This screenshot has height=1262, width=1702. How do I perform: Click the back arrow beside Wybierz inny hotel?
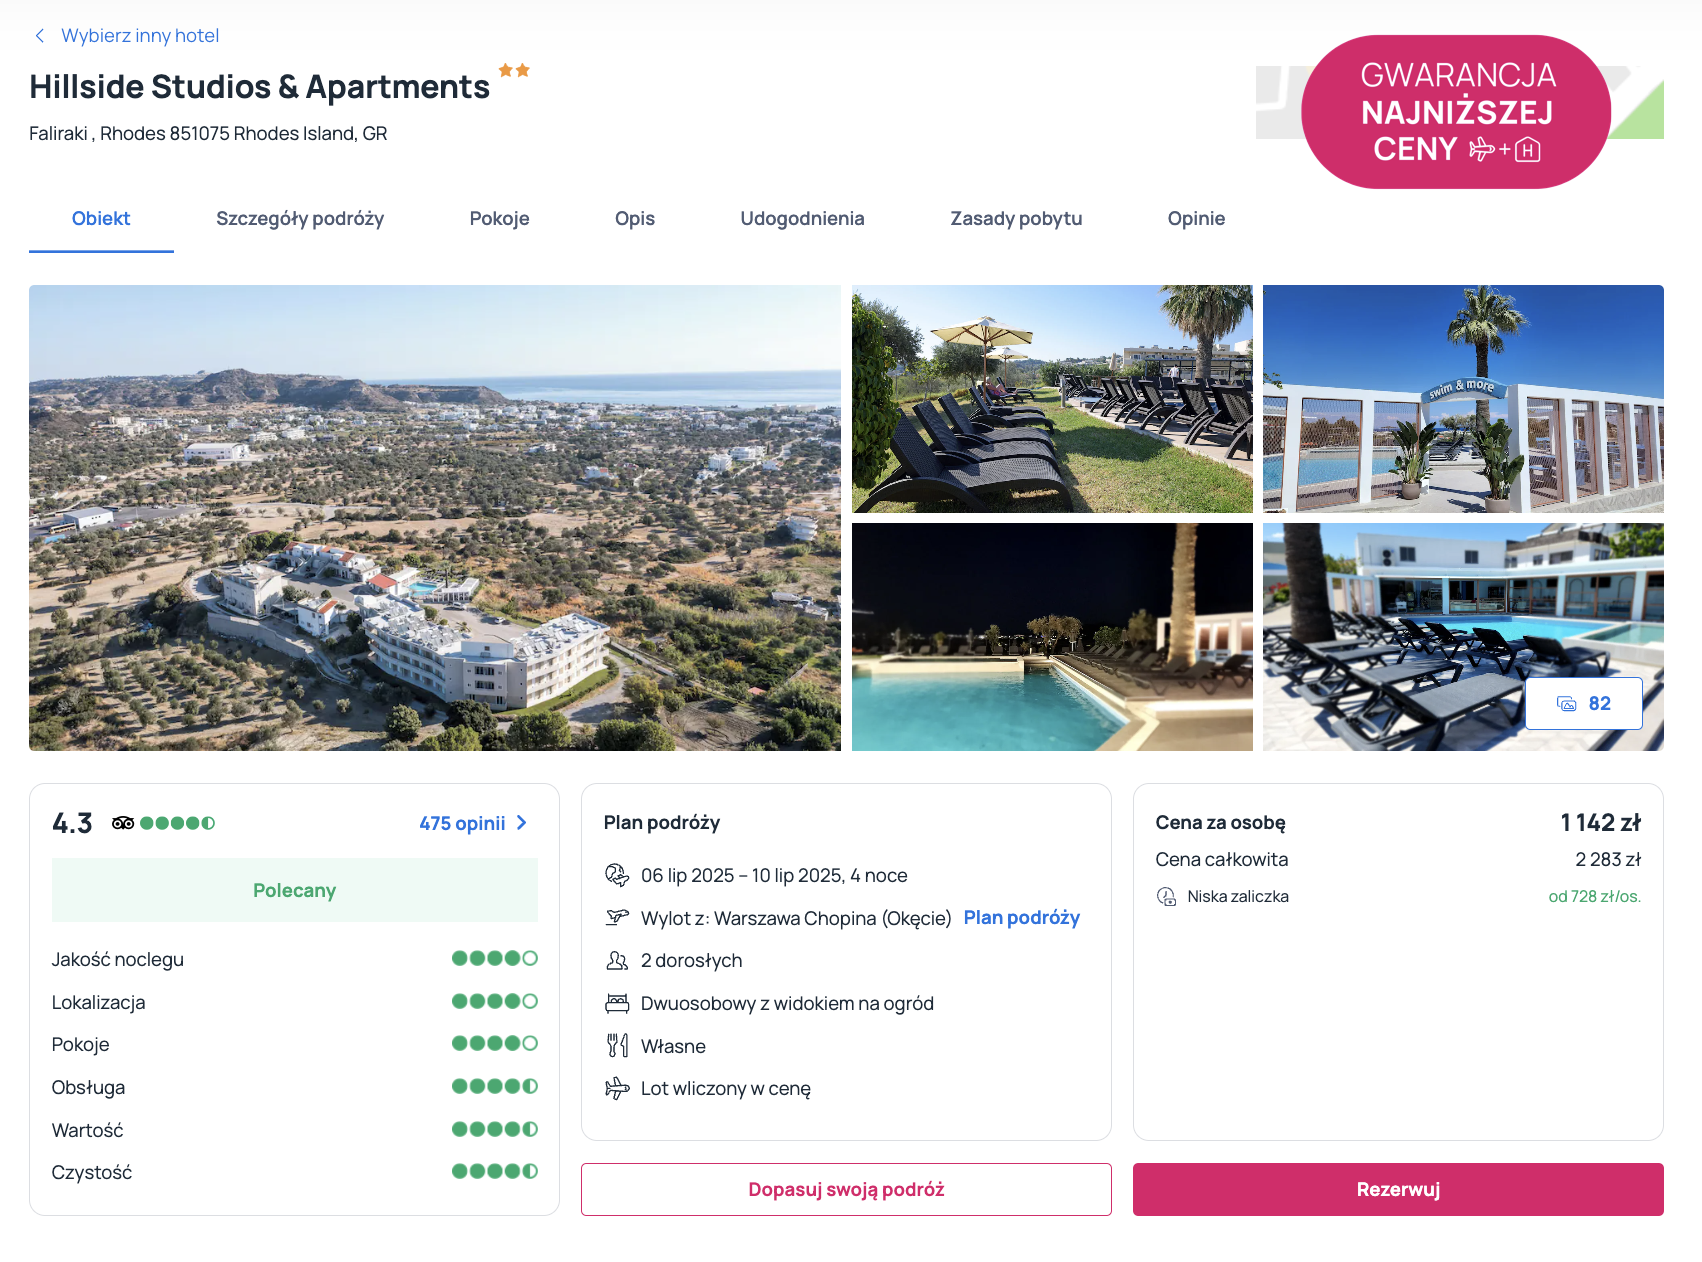click(x=40, y=36)
